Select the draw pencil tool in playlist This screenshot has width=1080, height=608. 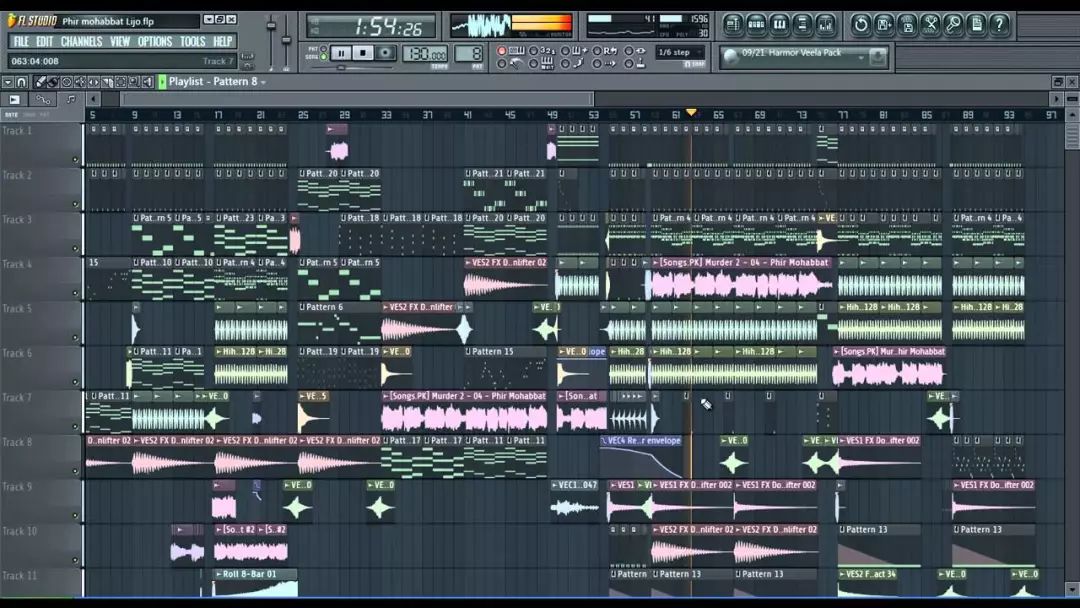pos(40,82)
